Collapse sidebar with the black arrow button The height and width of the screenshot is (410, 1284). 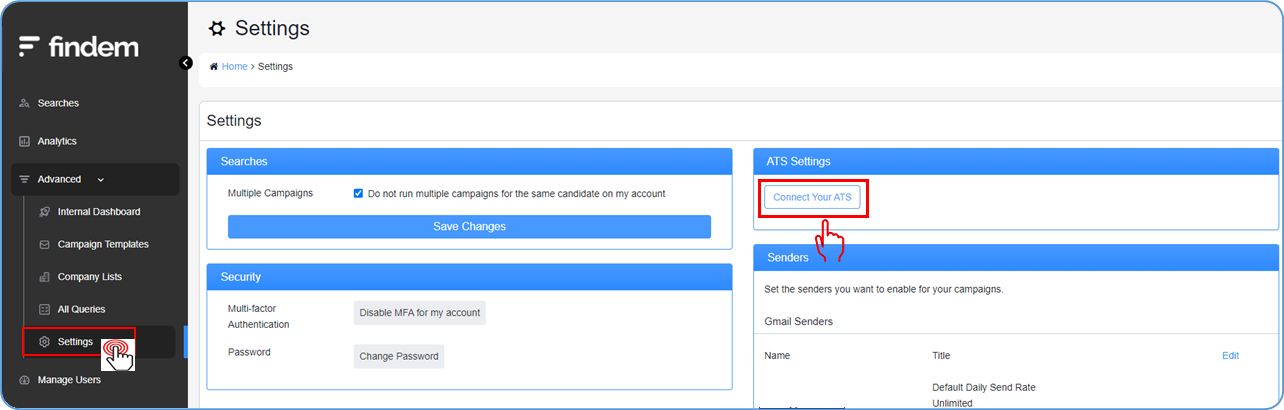tap(185, 63)
